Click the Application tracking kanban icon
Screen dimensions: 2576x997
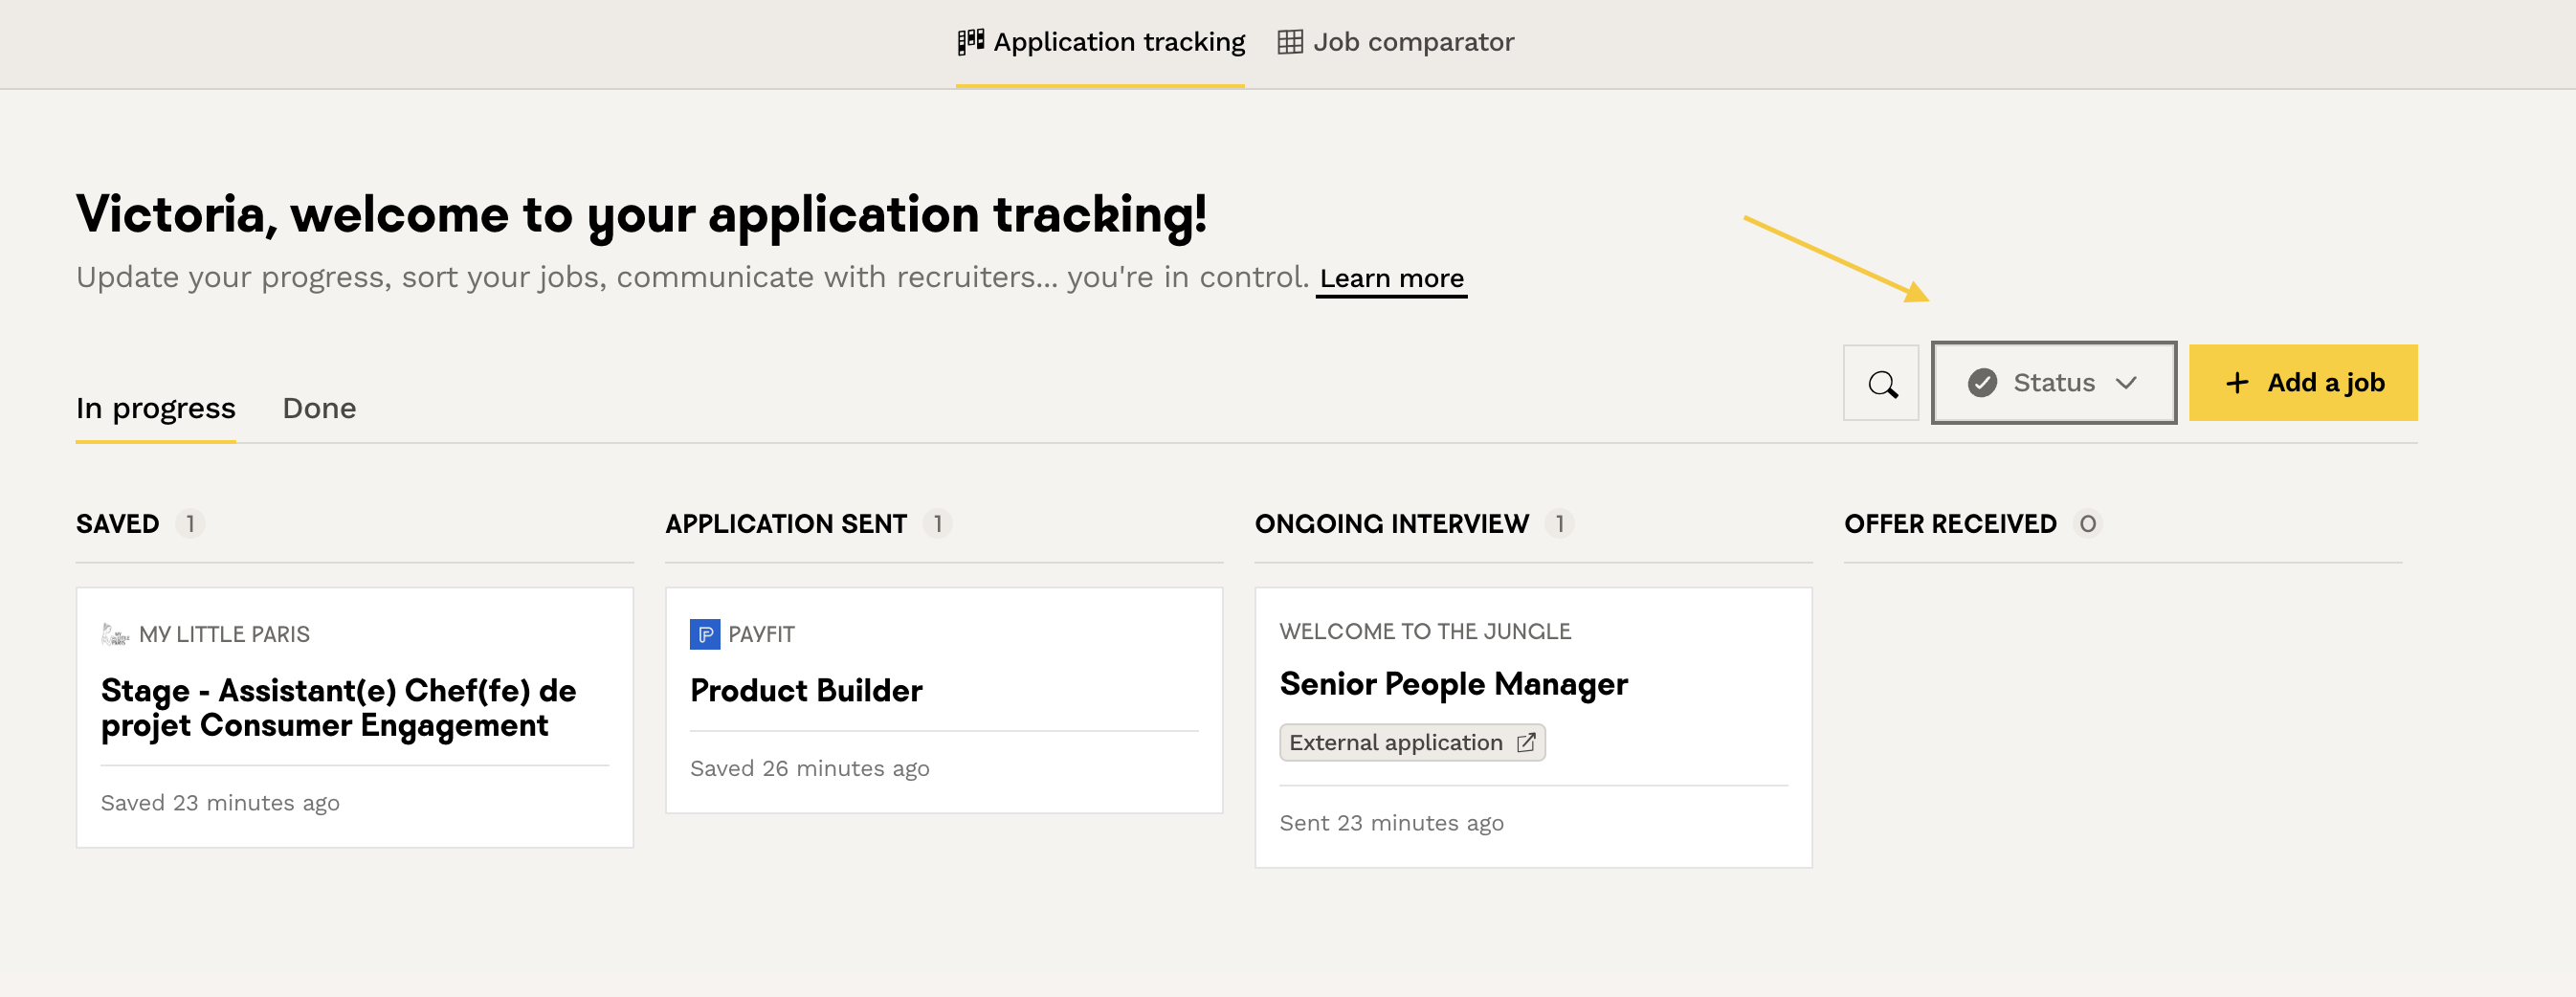click(x=970, y=42)
